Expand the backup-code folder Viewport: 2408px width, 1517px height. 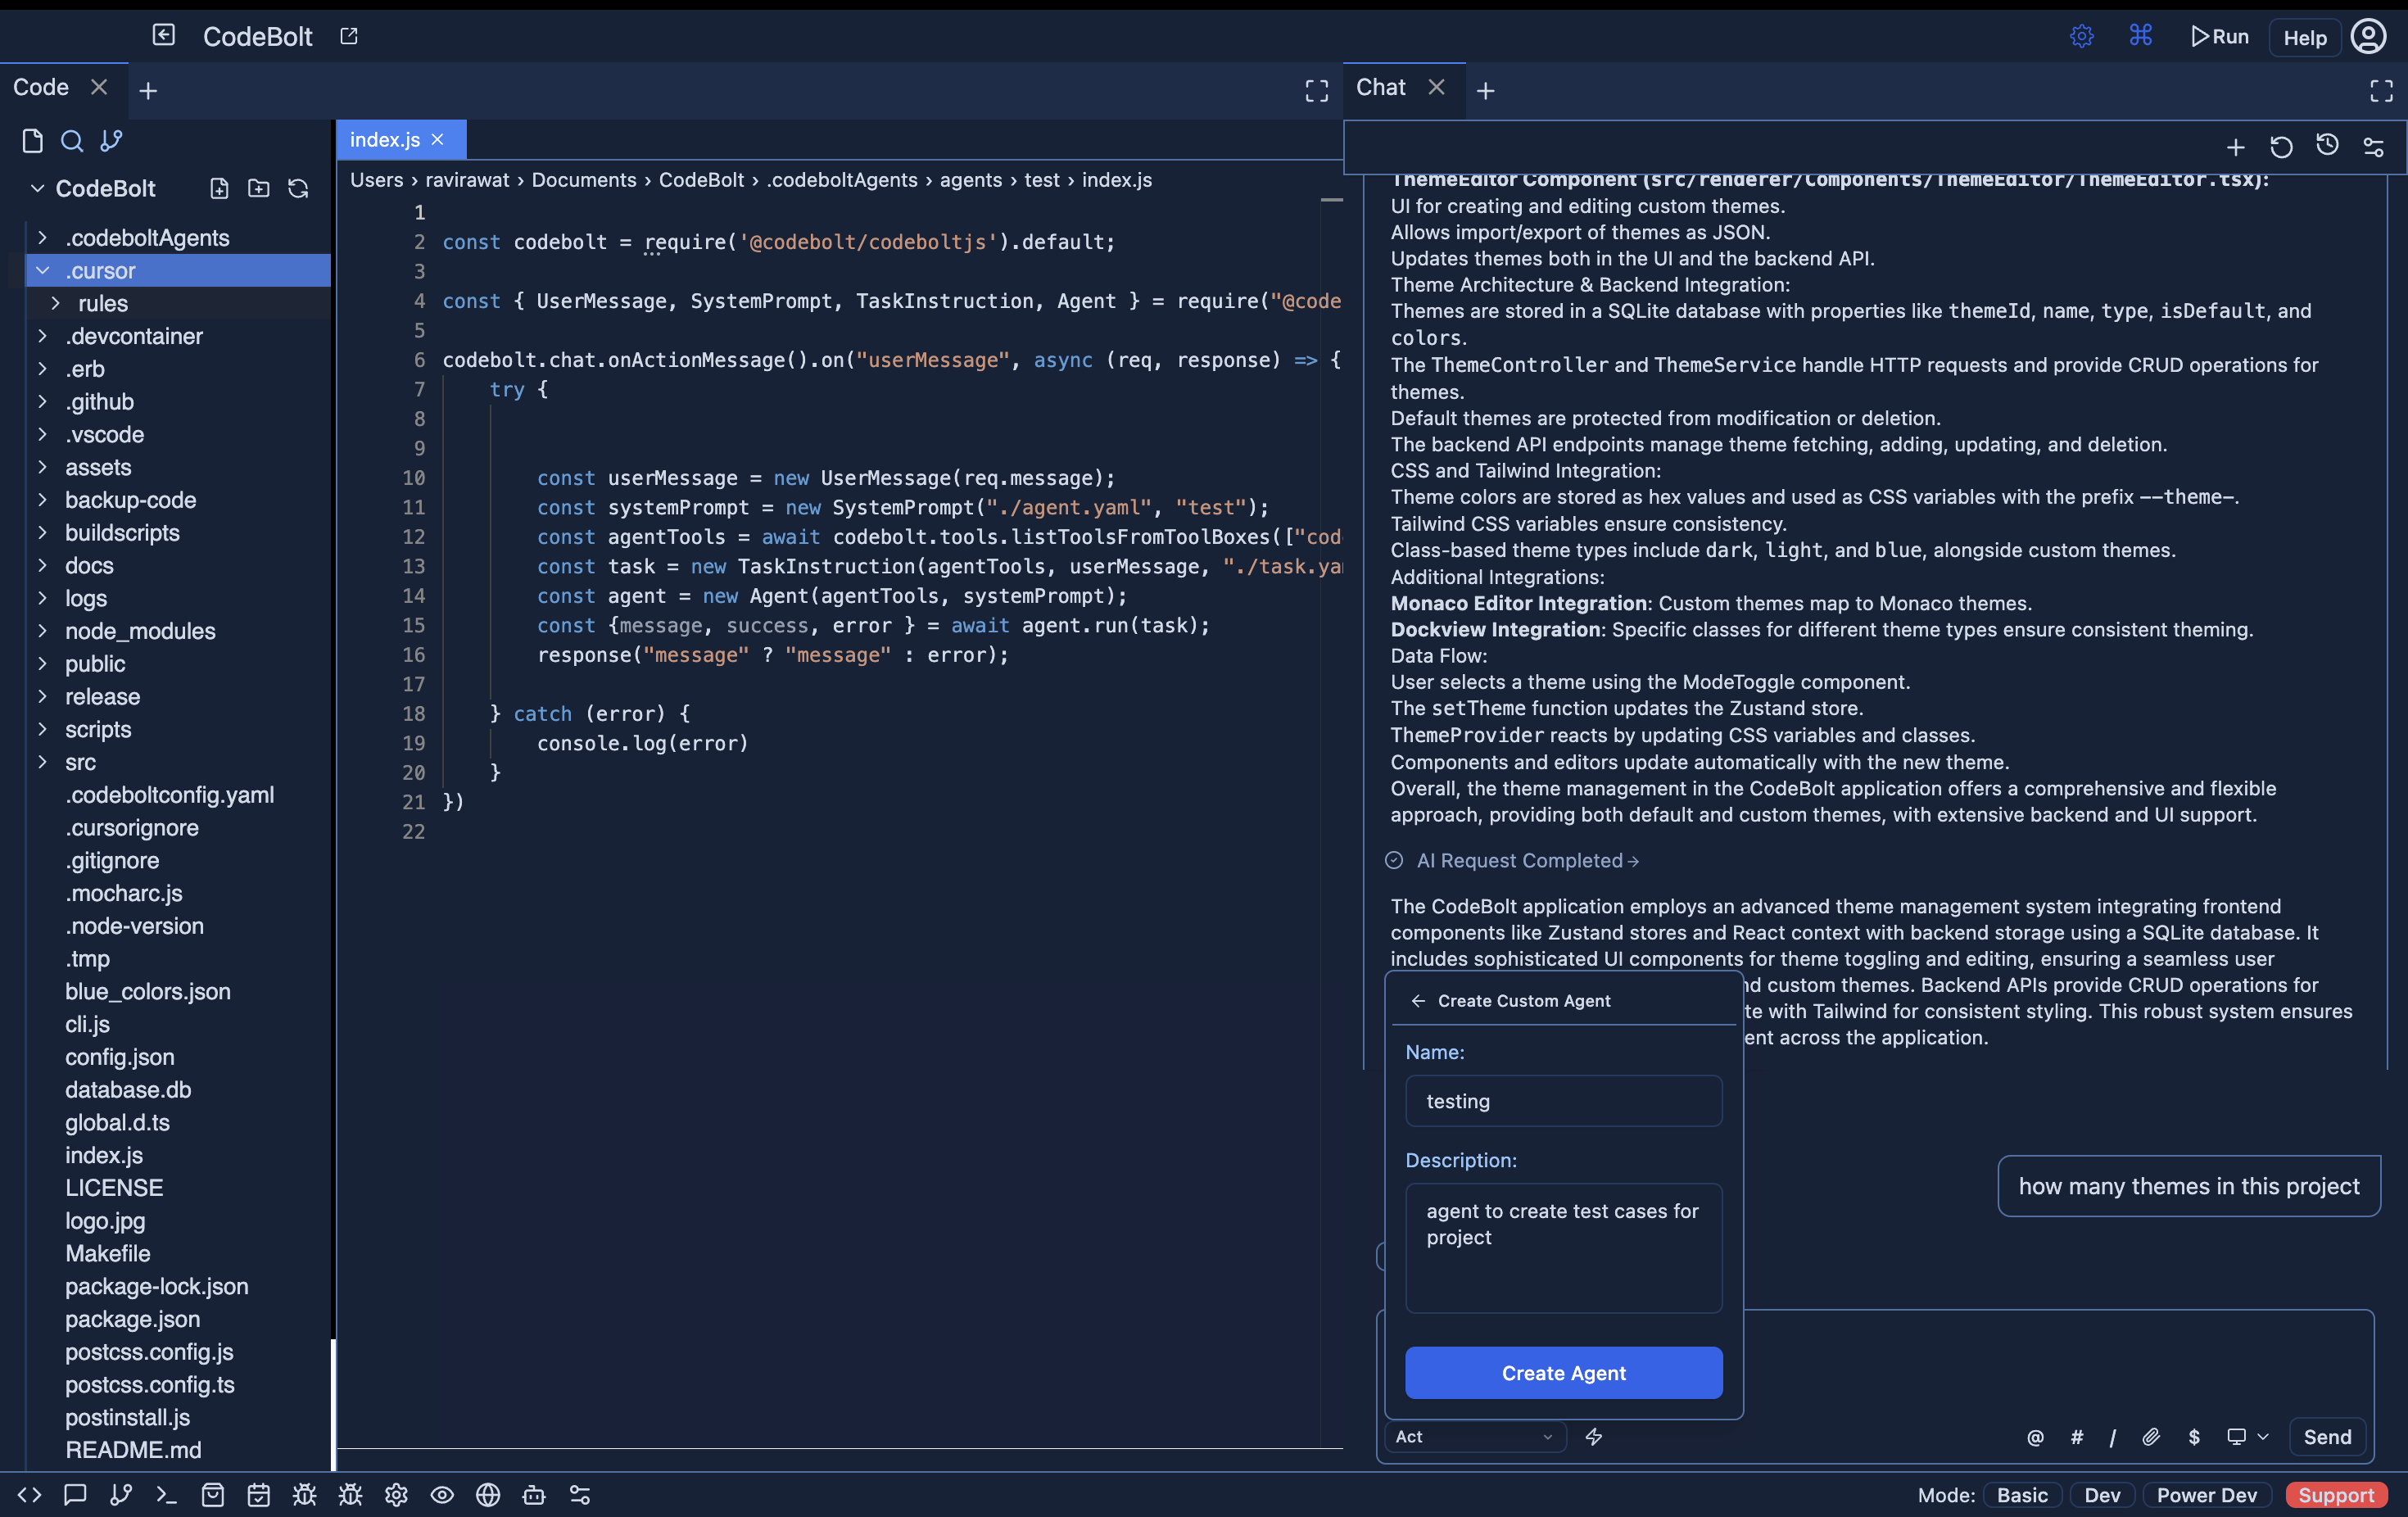[42, 500]
